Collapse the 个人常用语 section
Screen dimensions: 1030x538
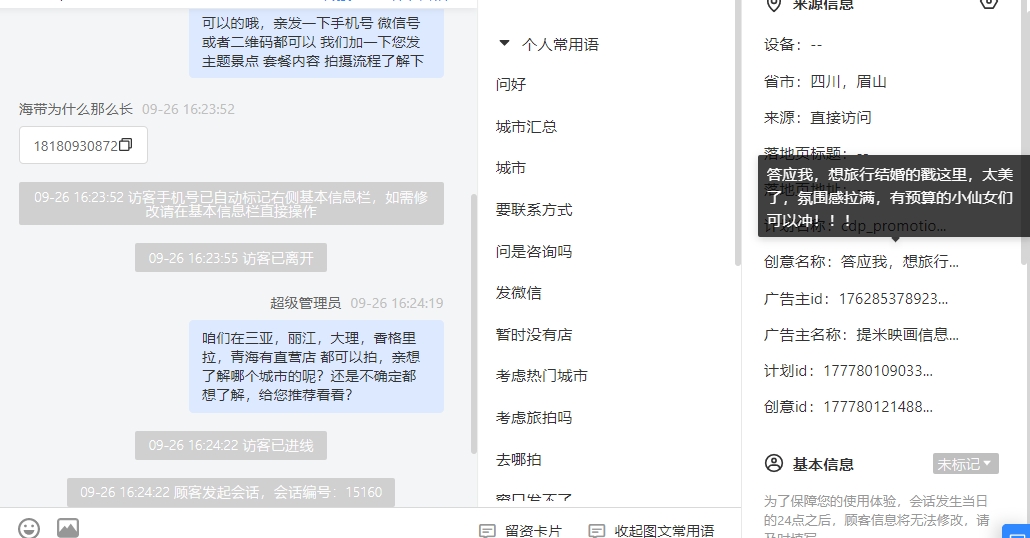(x=504, y=43)
